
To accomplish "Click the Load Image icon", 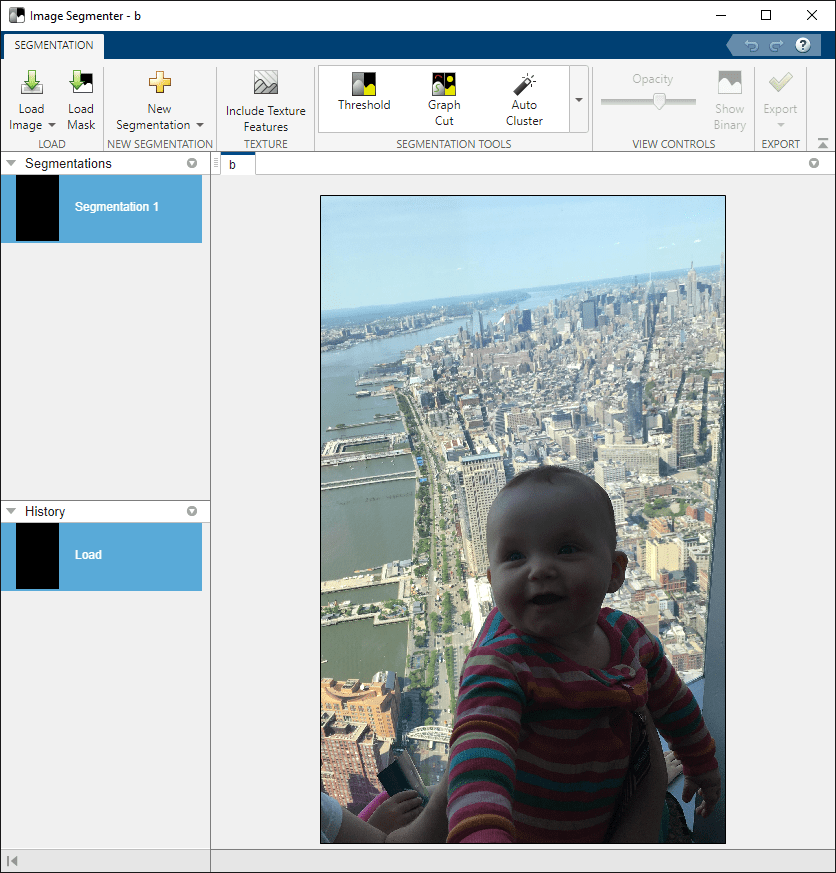I will click(32, 82).
